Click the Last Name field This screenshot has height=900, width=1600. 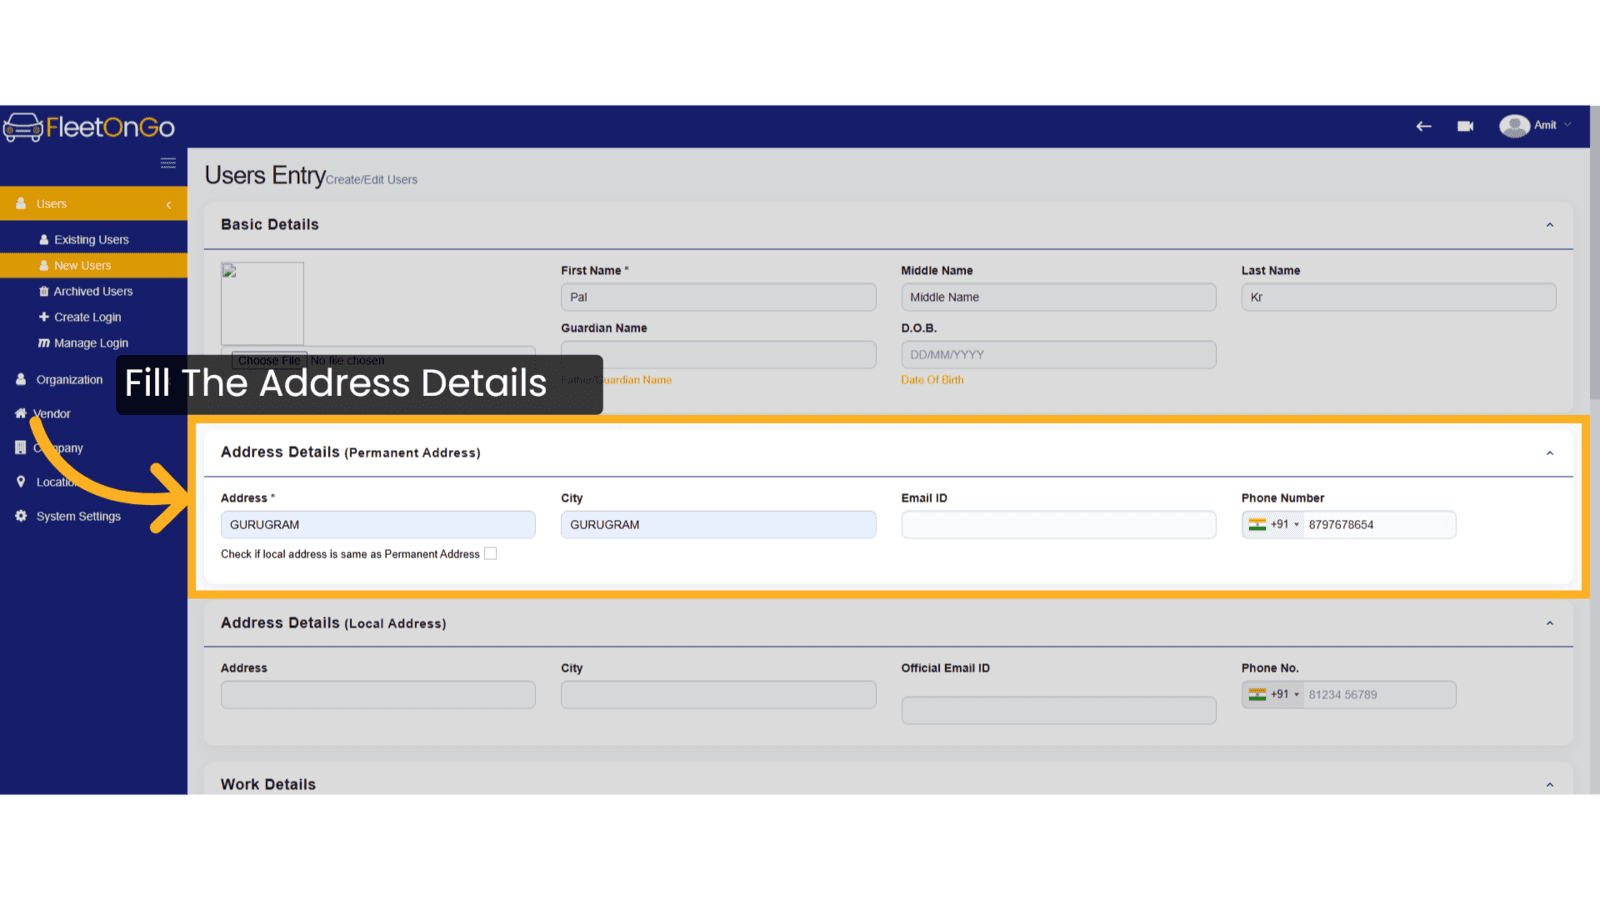[1398, 297]
